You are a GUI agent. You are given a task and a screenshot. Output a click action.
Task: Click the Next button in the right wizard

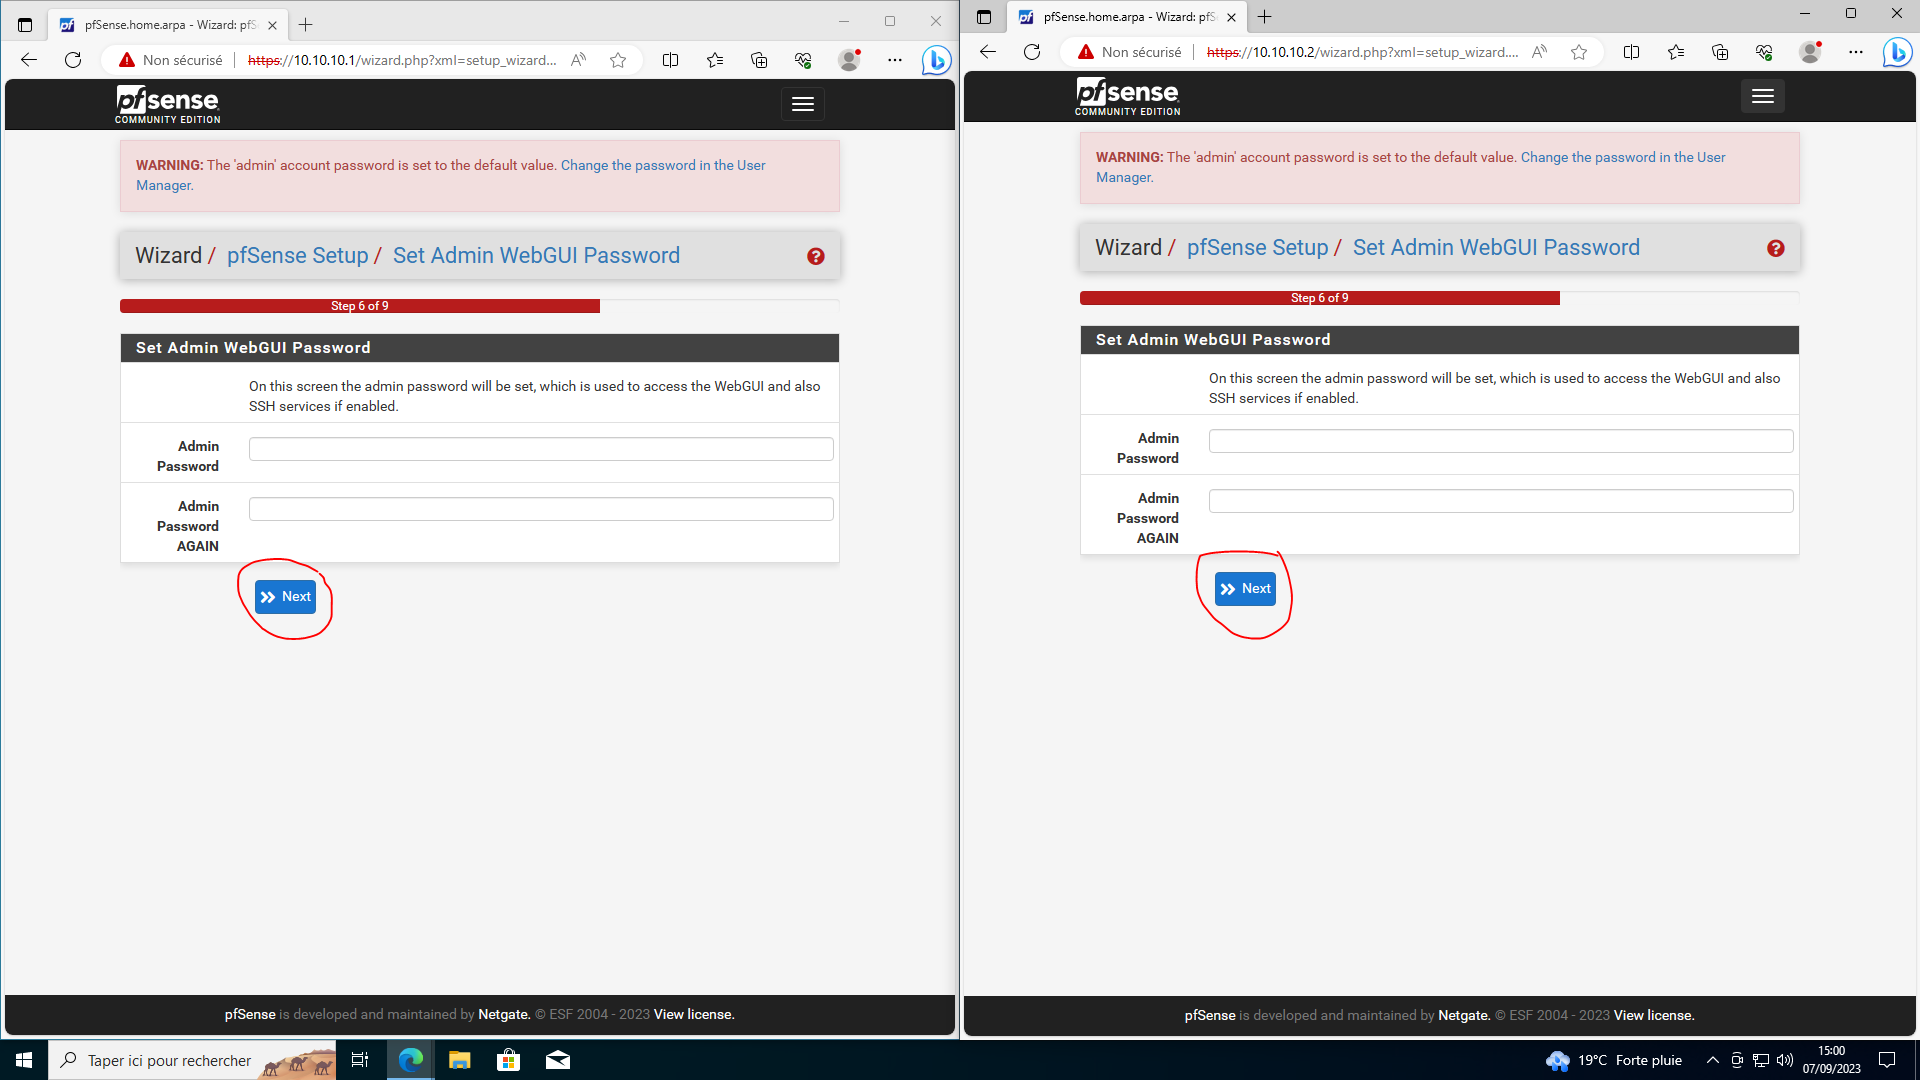tap(1245, 589)
